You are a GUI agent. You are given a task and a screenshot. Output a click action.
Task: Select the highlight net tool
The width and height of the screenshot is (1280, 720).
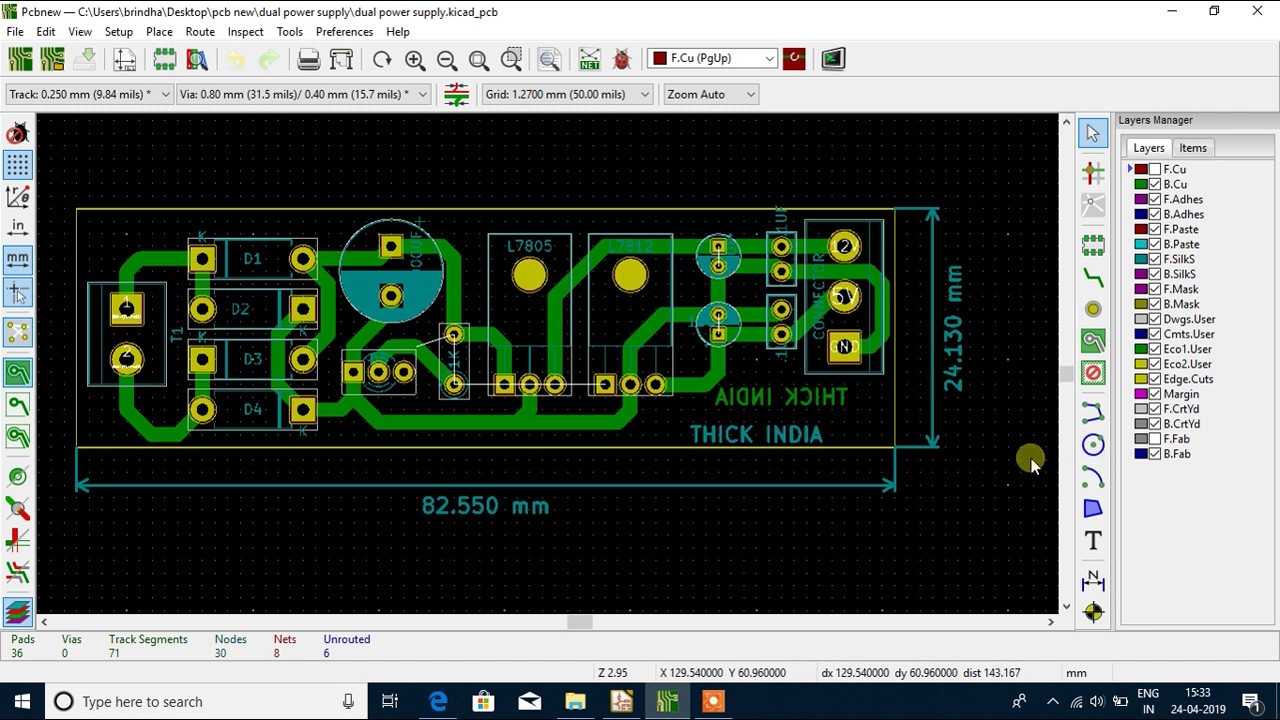click(1093, 172)
